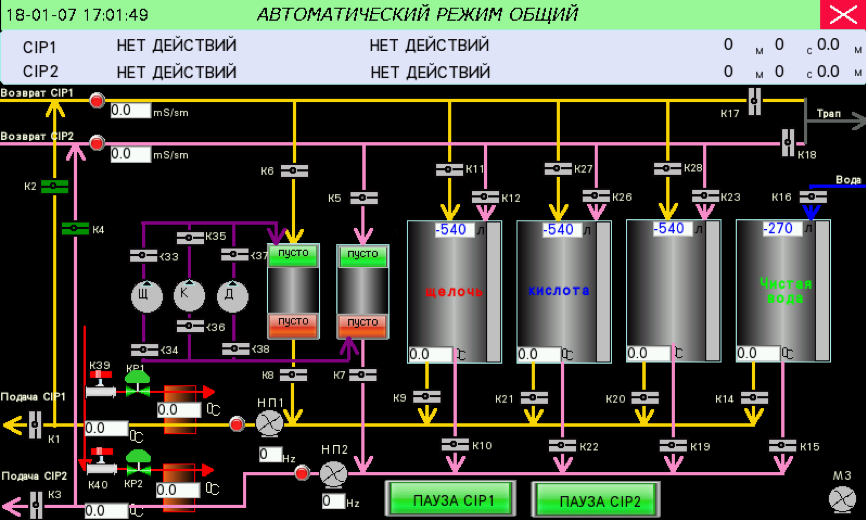The width and height of the screenshot is (866, 520).
Task: Open valve K5 above the second small tank
Action: coord(364,198)
